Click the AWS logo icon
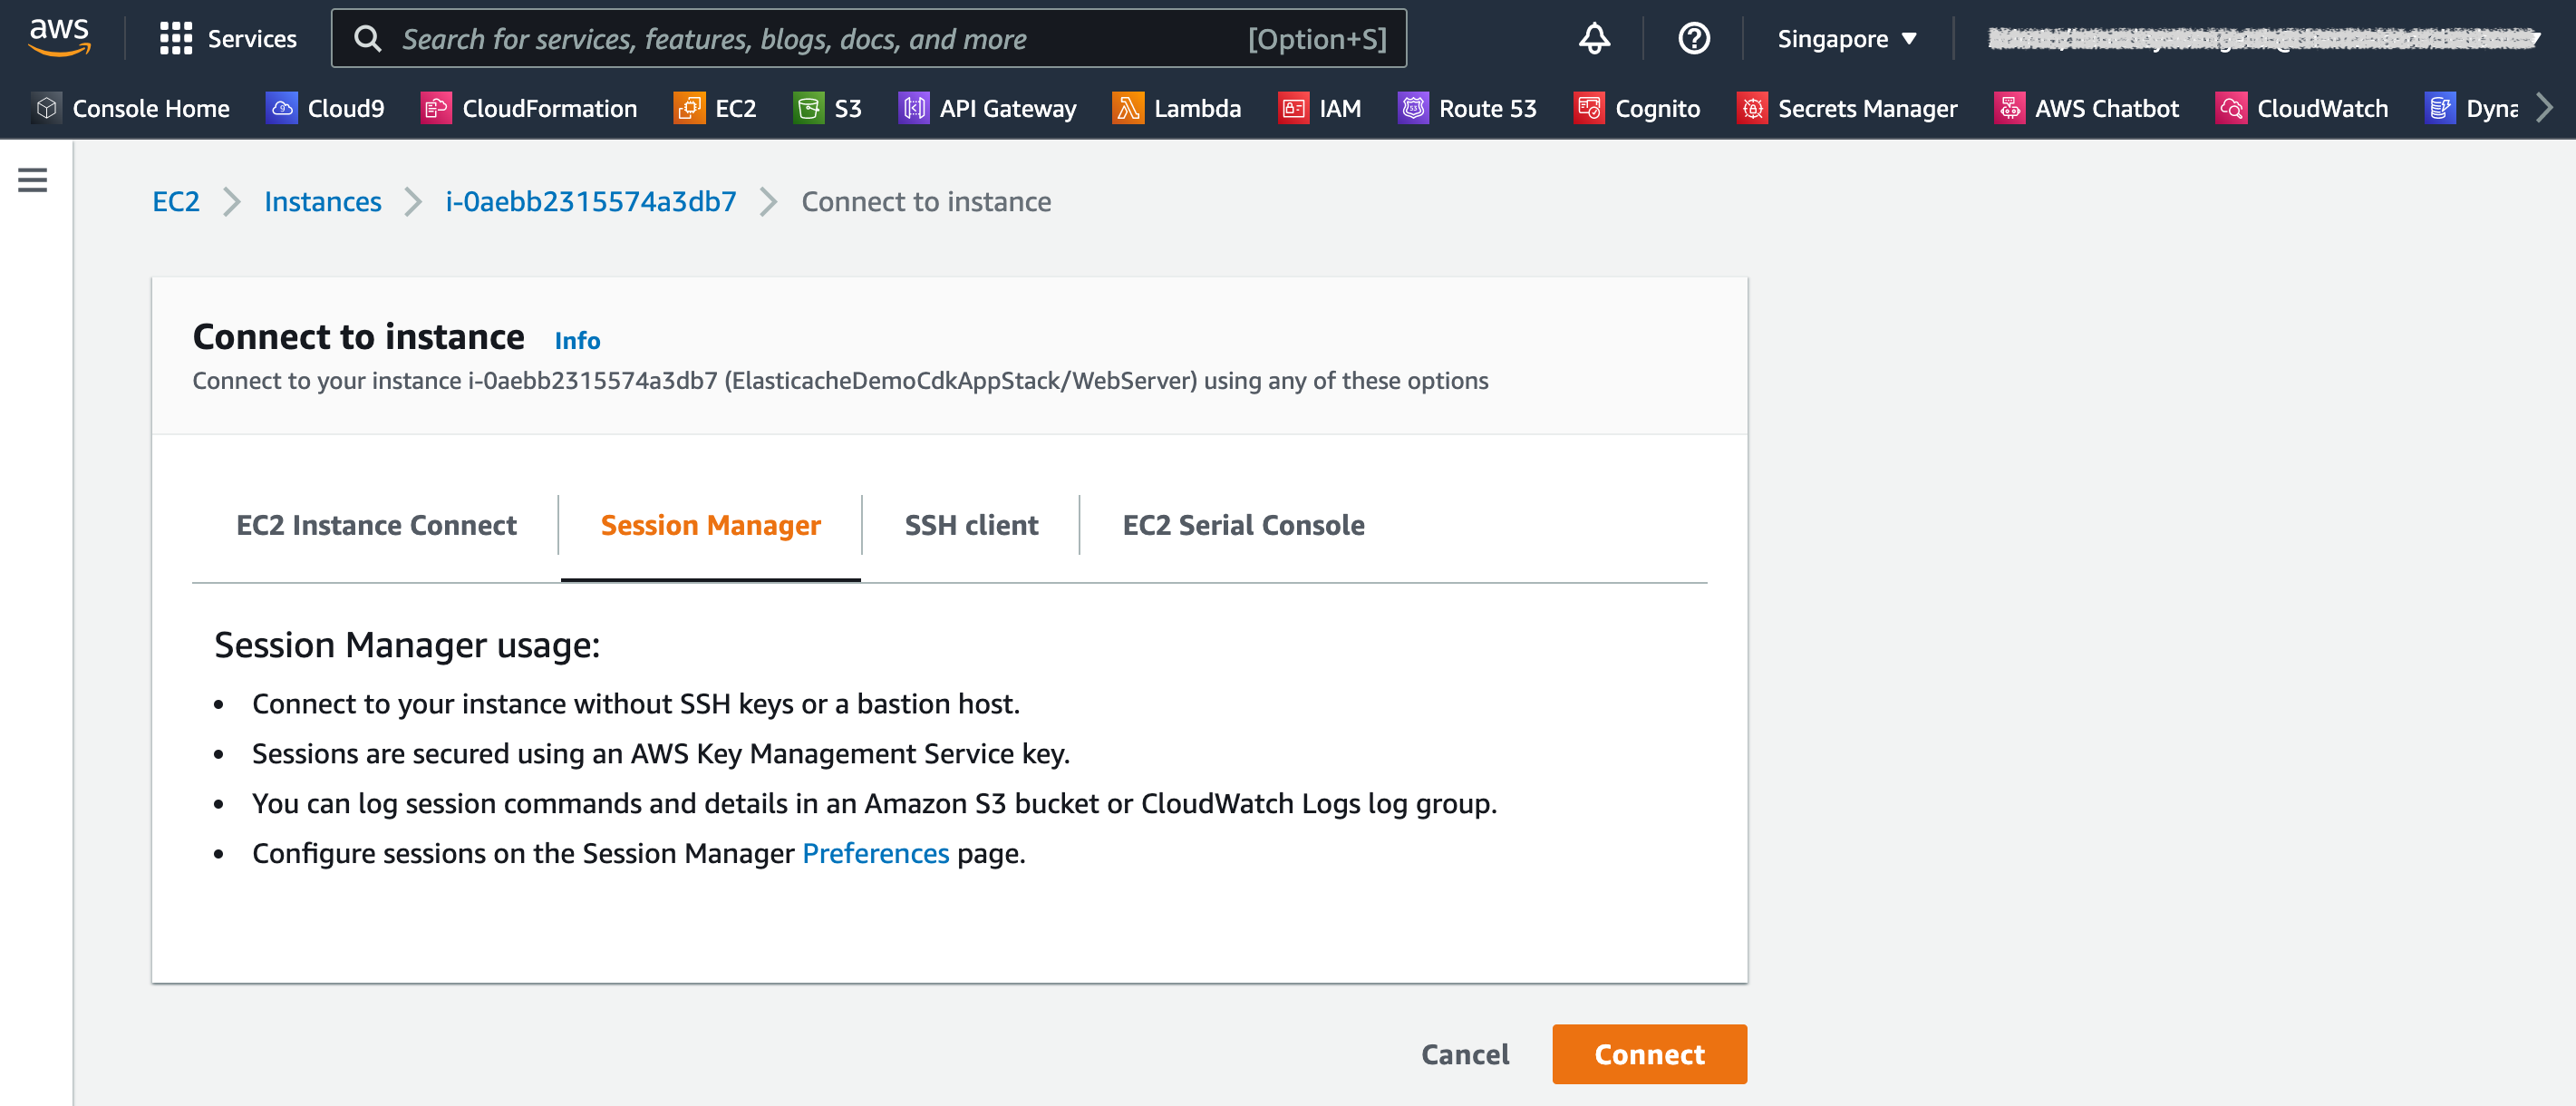The width and height of the screenshot is (2576, 1106). click(x=59, y=37)
